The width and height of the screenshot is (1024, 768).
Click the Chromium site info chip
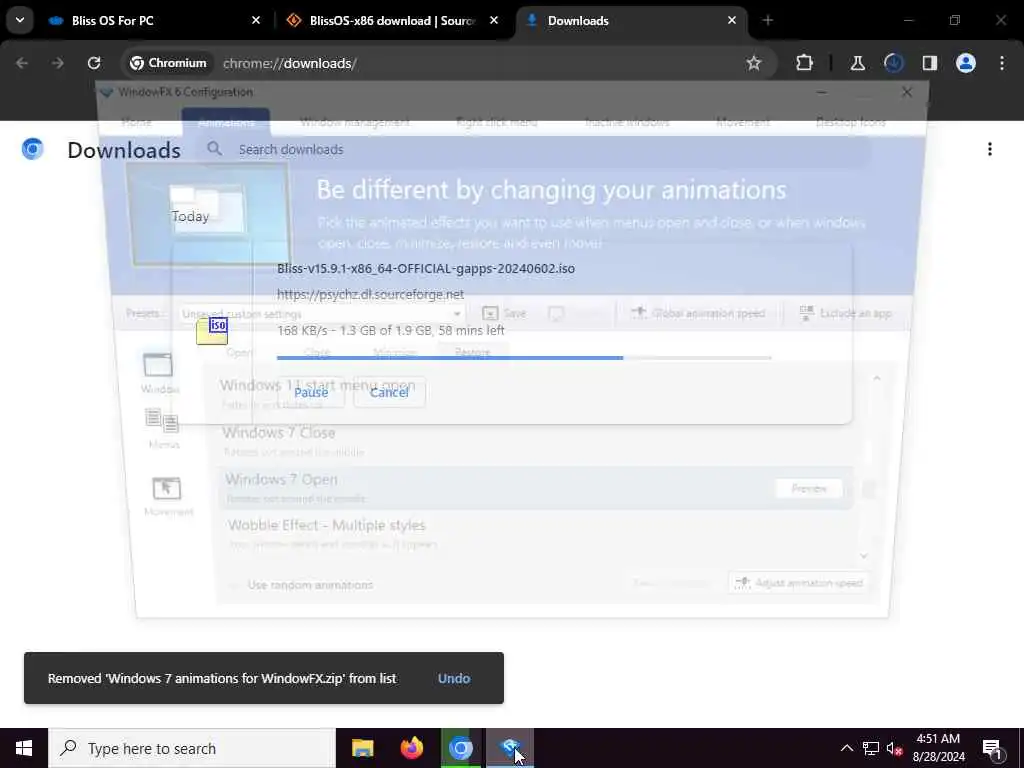tap(168, 63)
